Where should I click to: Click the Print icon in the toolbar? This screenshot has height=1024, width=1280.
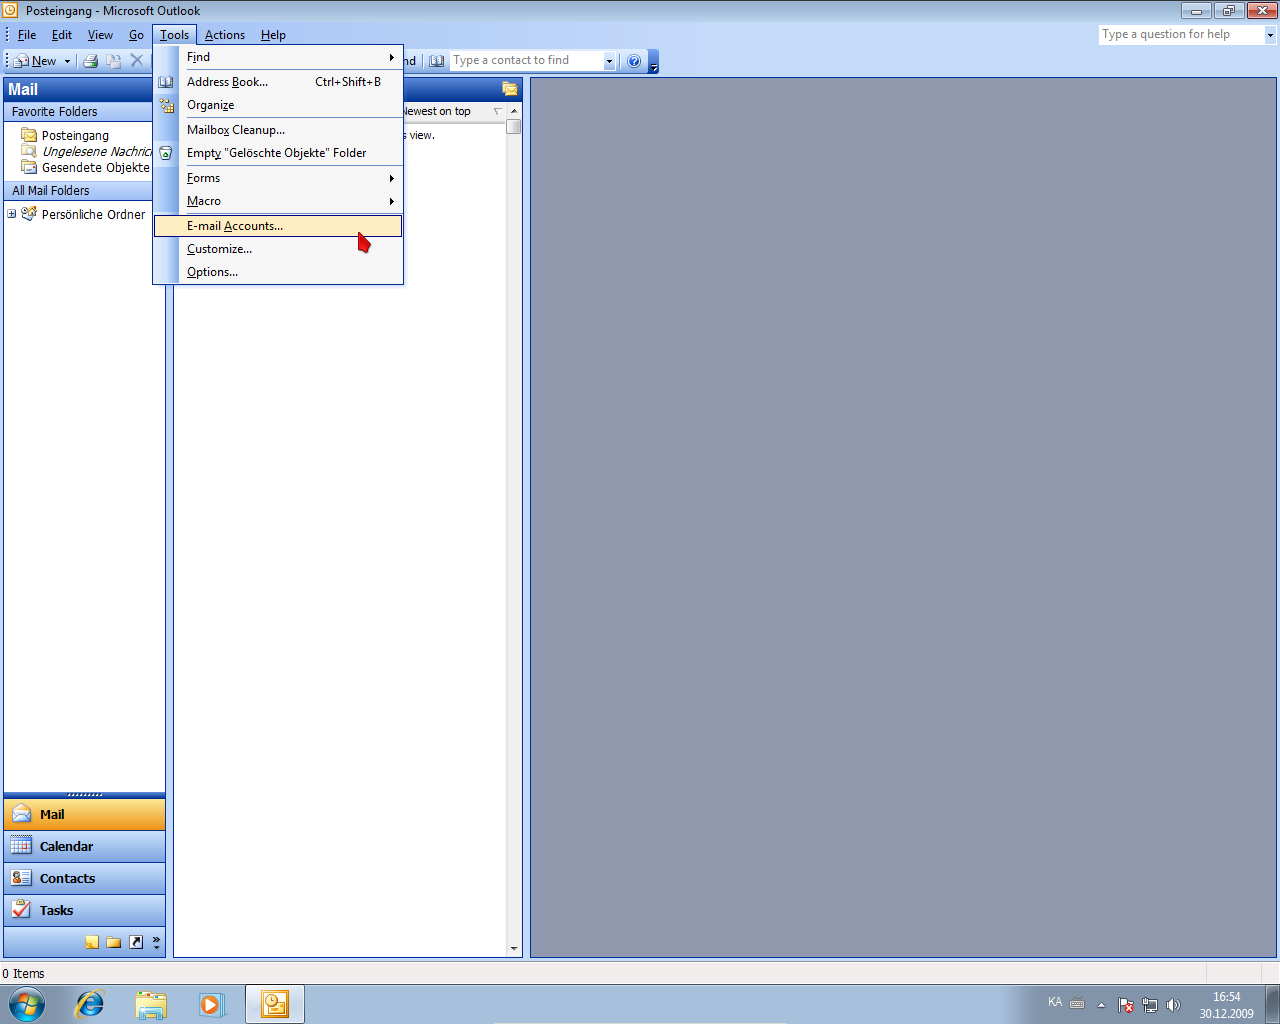[90, 61]
